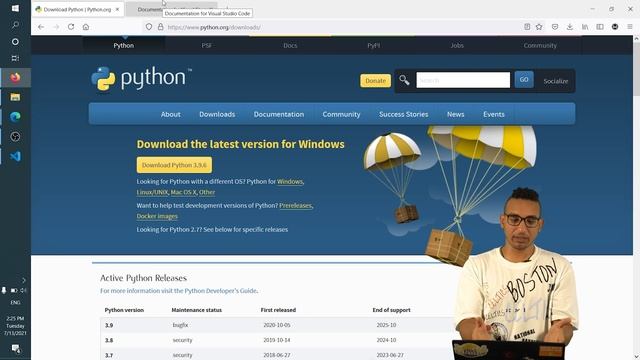Open Firefox account avatar icon
Screen dimensions: 640x360
(615, 27)
